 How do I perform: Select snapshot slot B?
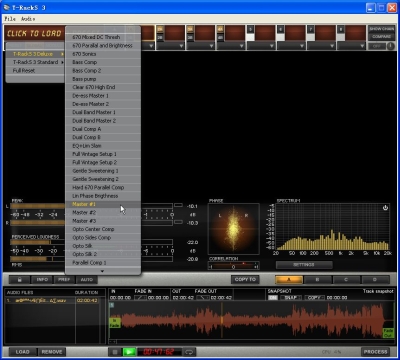tap(317, 280)
